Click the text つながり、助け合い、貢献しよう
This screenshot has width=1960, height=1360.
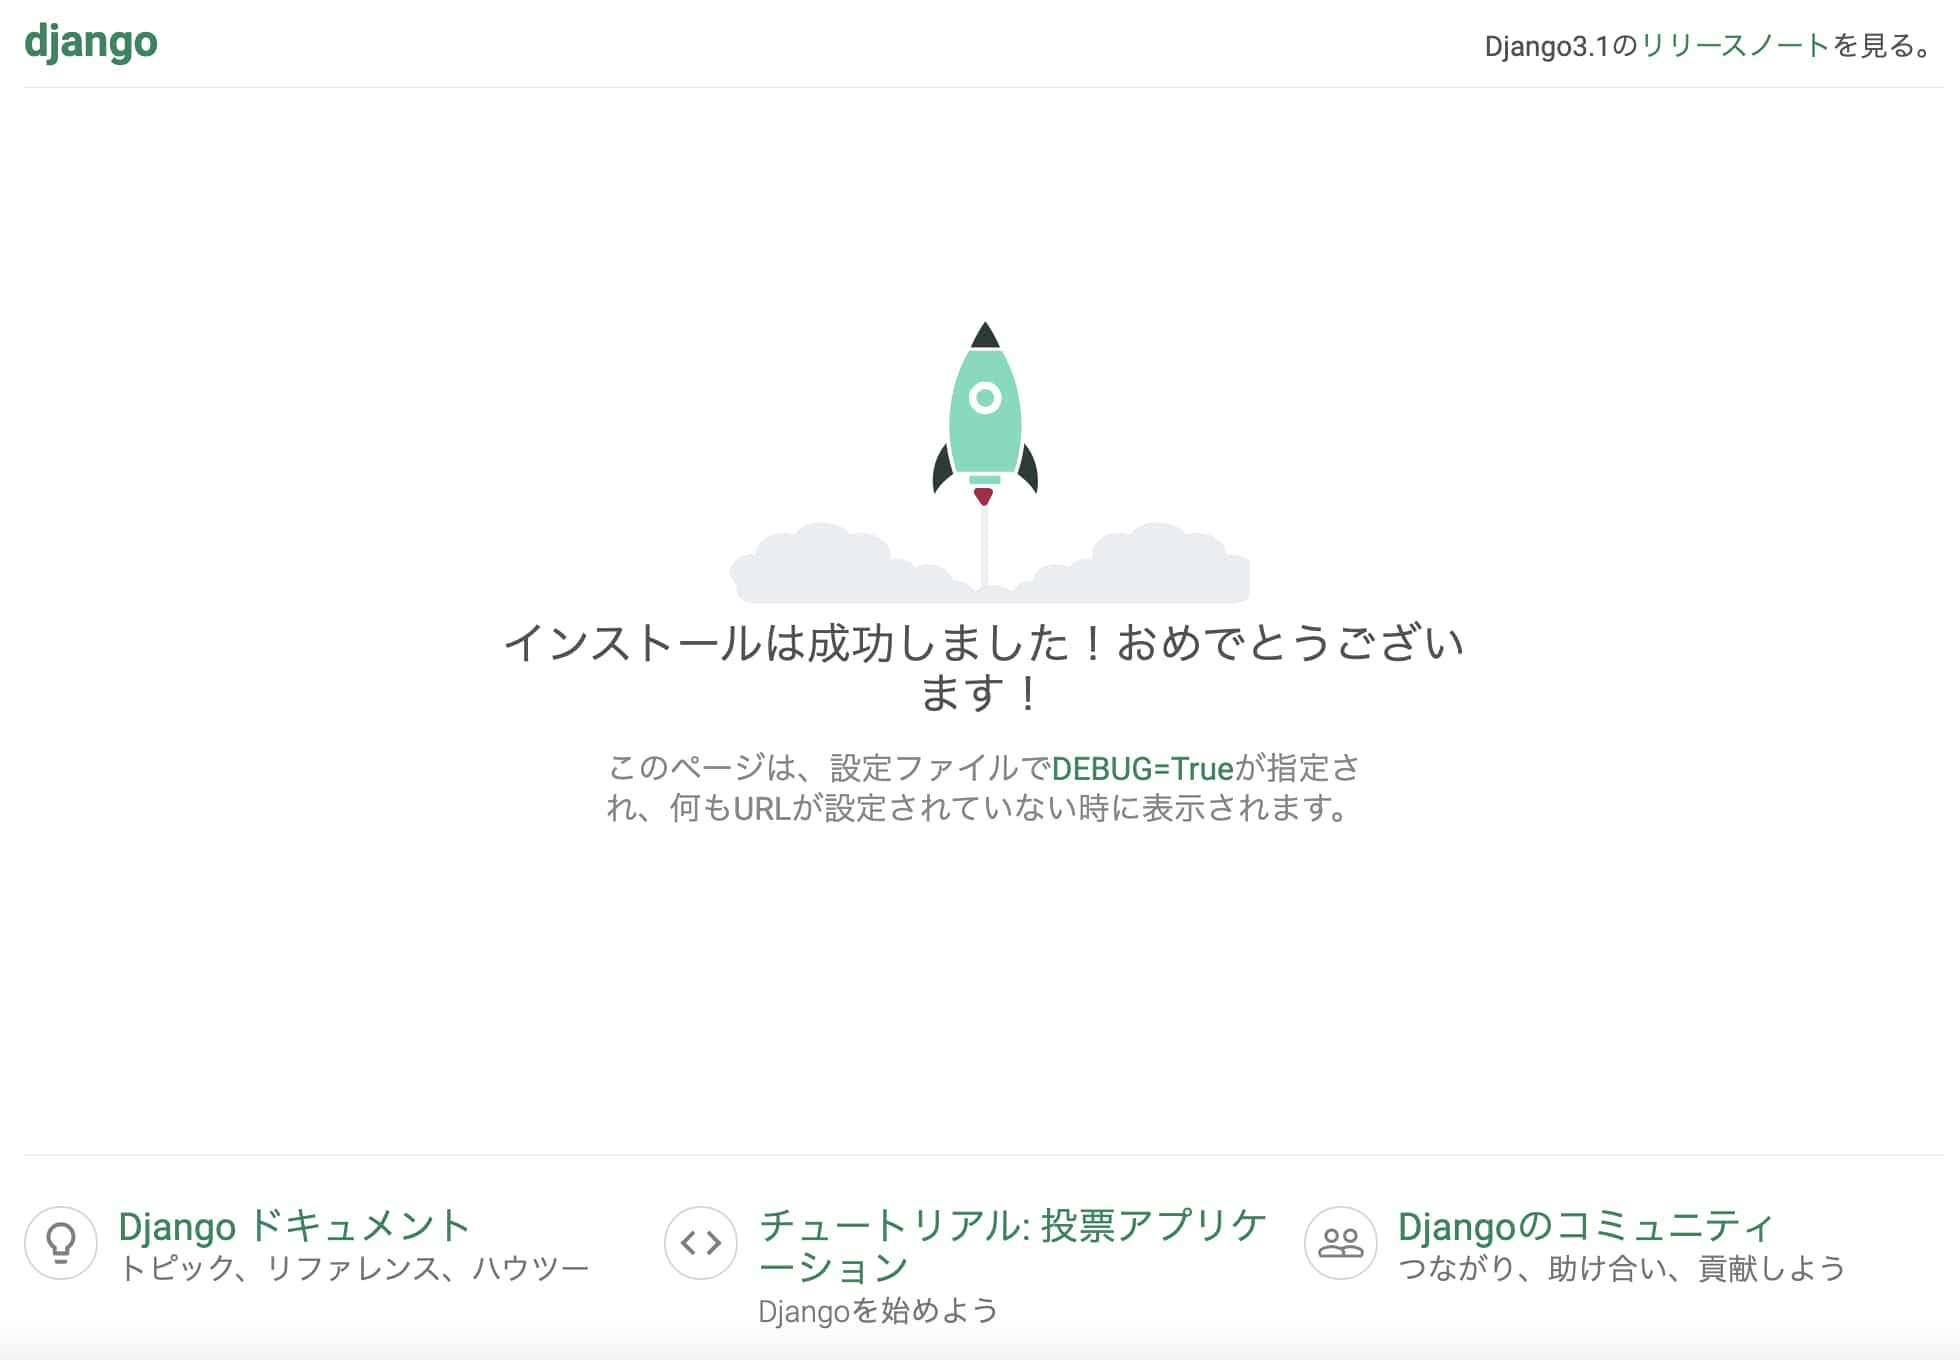coord(1622,1268)
